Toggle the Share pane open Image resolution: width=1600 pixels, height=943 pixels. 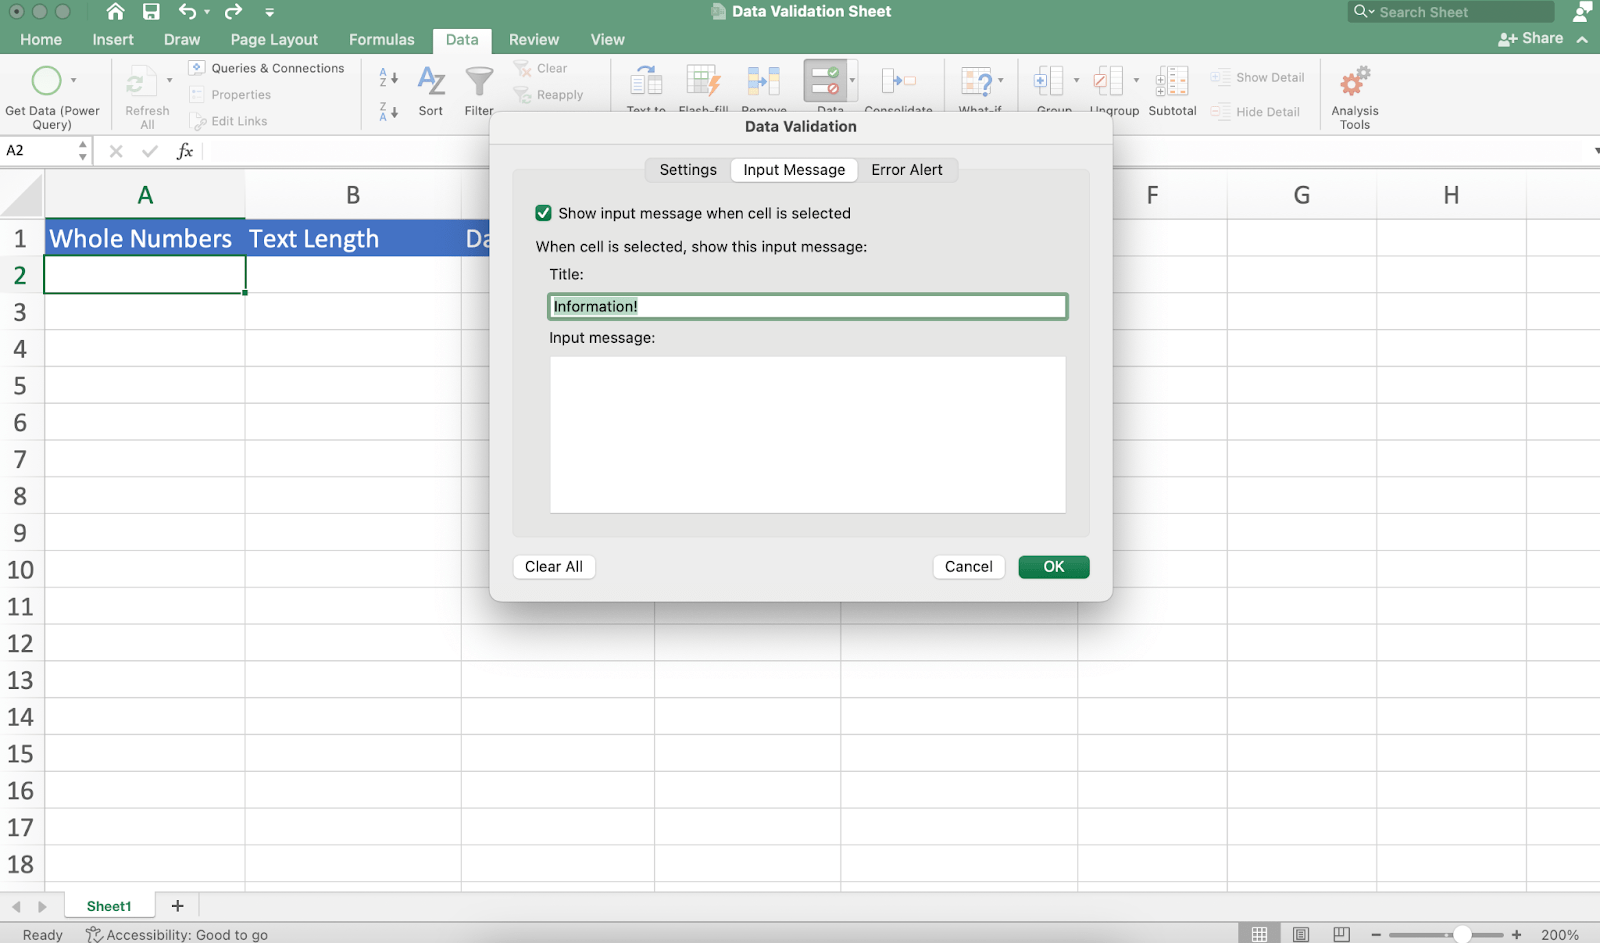pyautogui.click(x=1531, y=38)
